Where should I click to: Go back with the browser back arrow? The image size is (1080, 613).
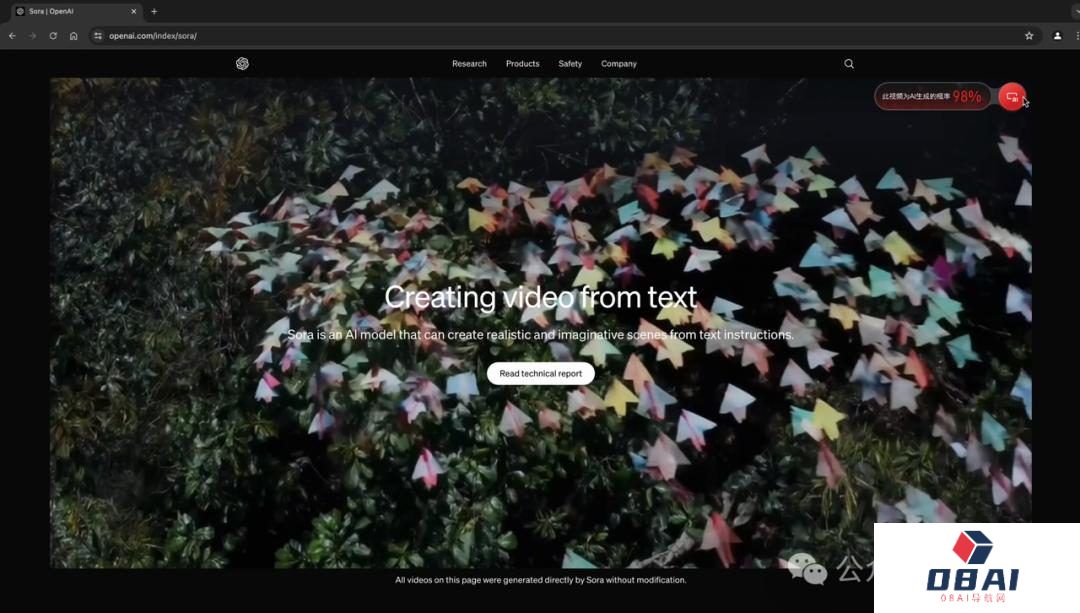(12, 36)
